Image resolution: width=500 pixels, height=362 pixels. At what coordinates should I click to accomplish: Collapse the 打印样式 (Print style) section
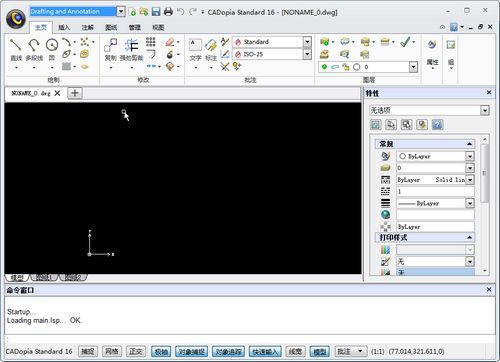[x=469, y=237]
